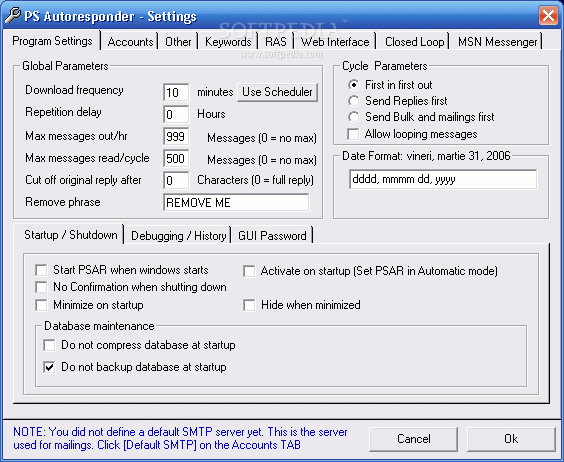
Task: Switch to the Program Settings tab
Action: [52, 41]
